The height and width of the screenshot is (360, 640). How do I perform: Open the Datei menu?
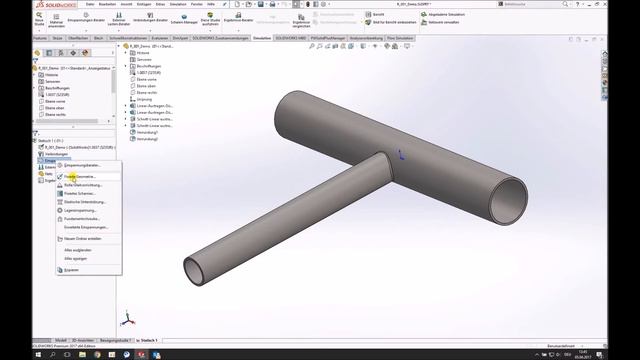pyautogui.click(x=90, y=4)
